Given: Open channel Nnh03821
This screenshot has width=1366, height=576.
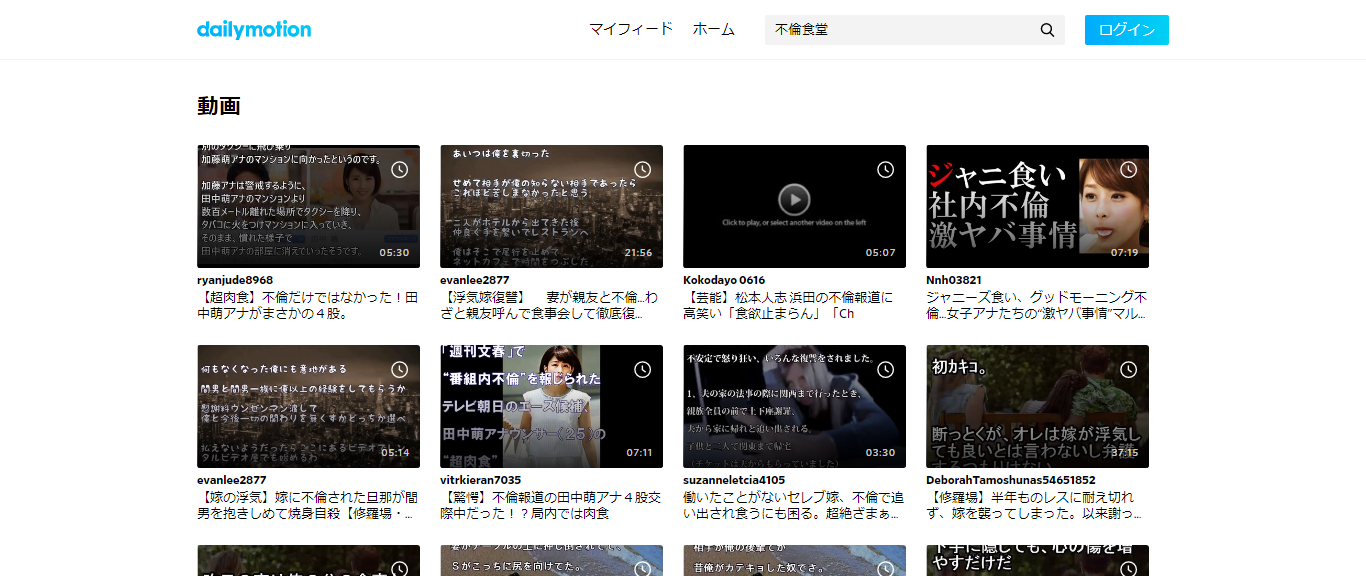Looking at the screenshot, I should tap(954, 280).
